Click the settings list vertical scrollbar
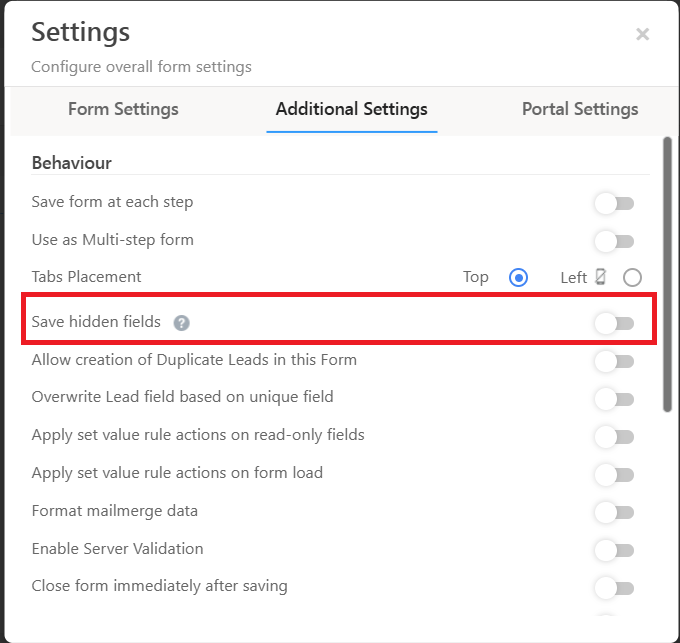This screenshot has width=680, height=643. tap(667, 274)
